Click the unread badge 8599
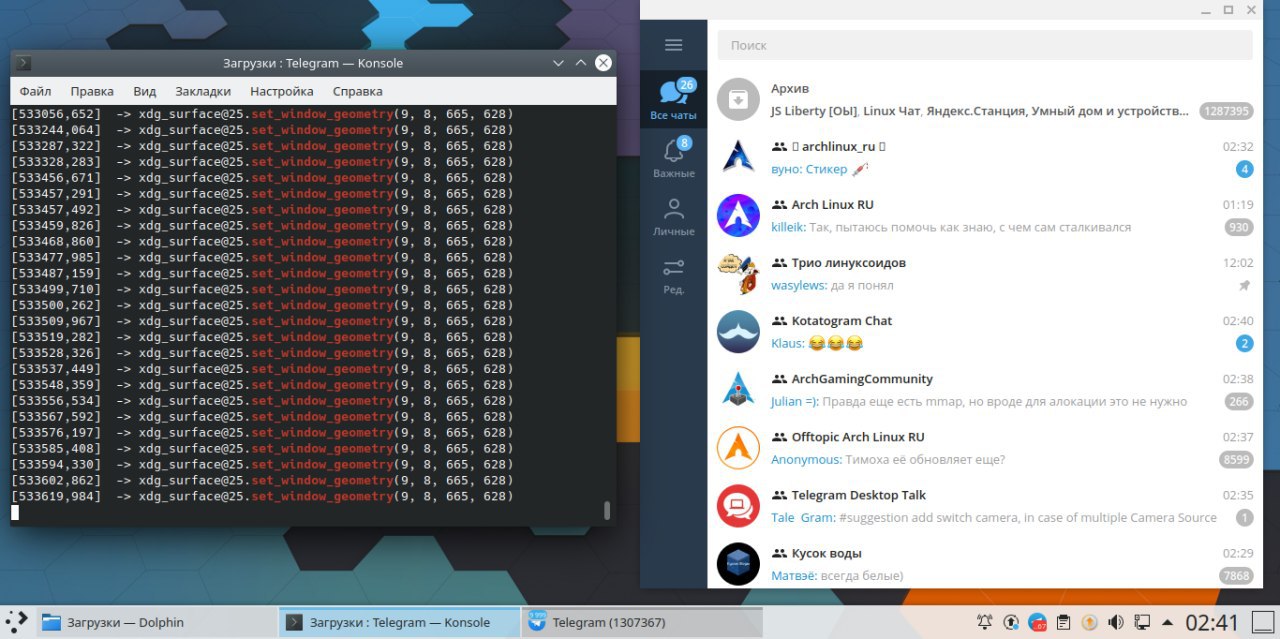Image resolution: width=1280 pixels, height=639 pixels. pos(1236,460)
